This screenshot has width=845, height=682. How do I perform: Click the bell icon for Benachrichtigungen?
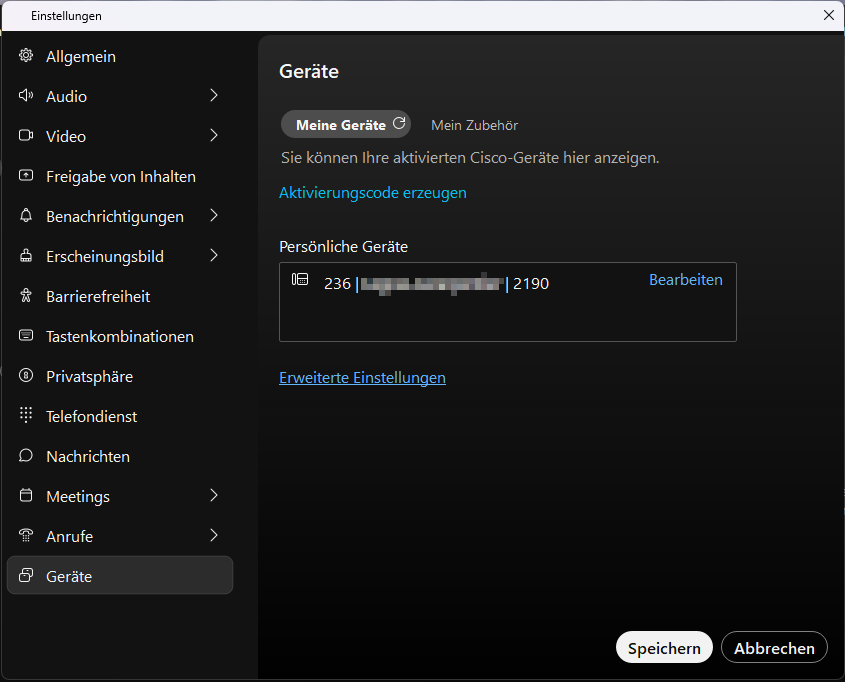[x=26, y=216]
